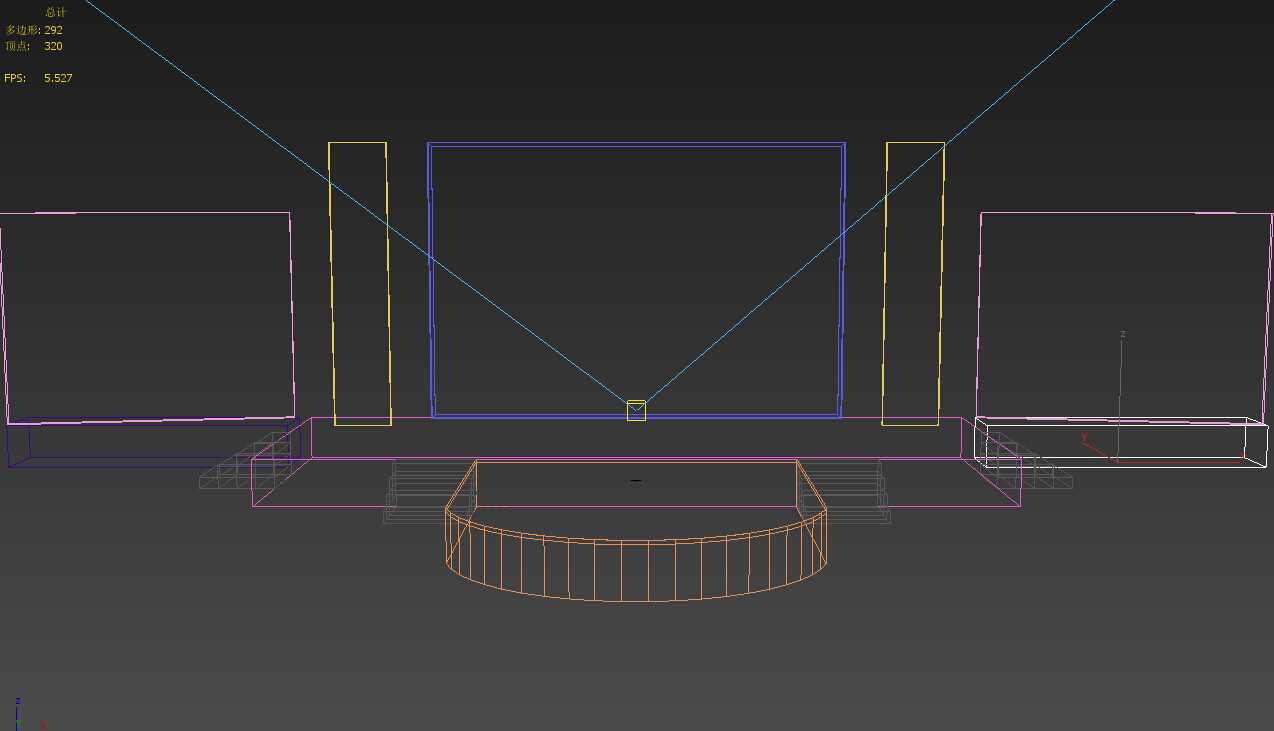Viewport: 1274px width, 731px height.
Task: Click the FPS: 5.527 readout
Action: [x=38, y=77]
